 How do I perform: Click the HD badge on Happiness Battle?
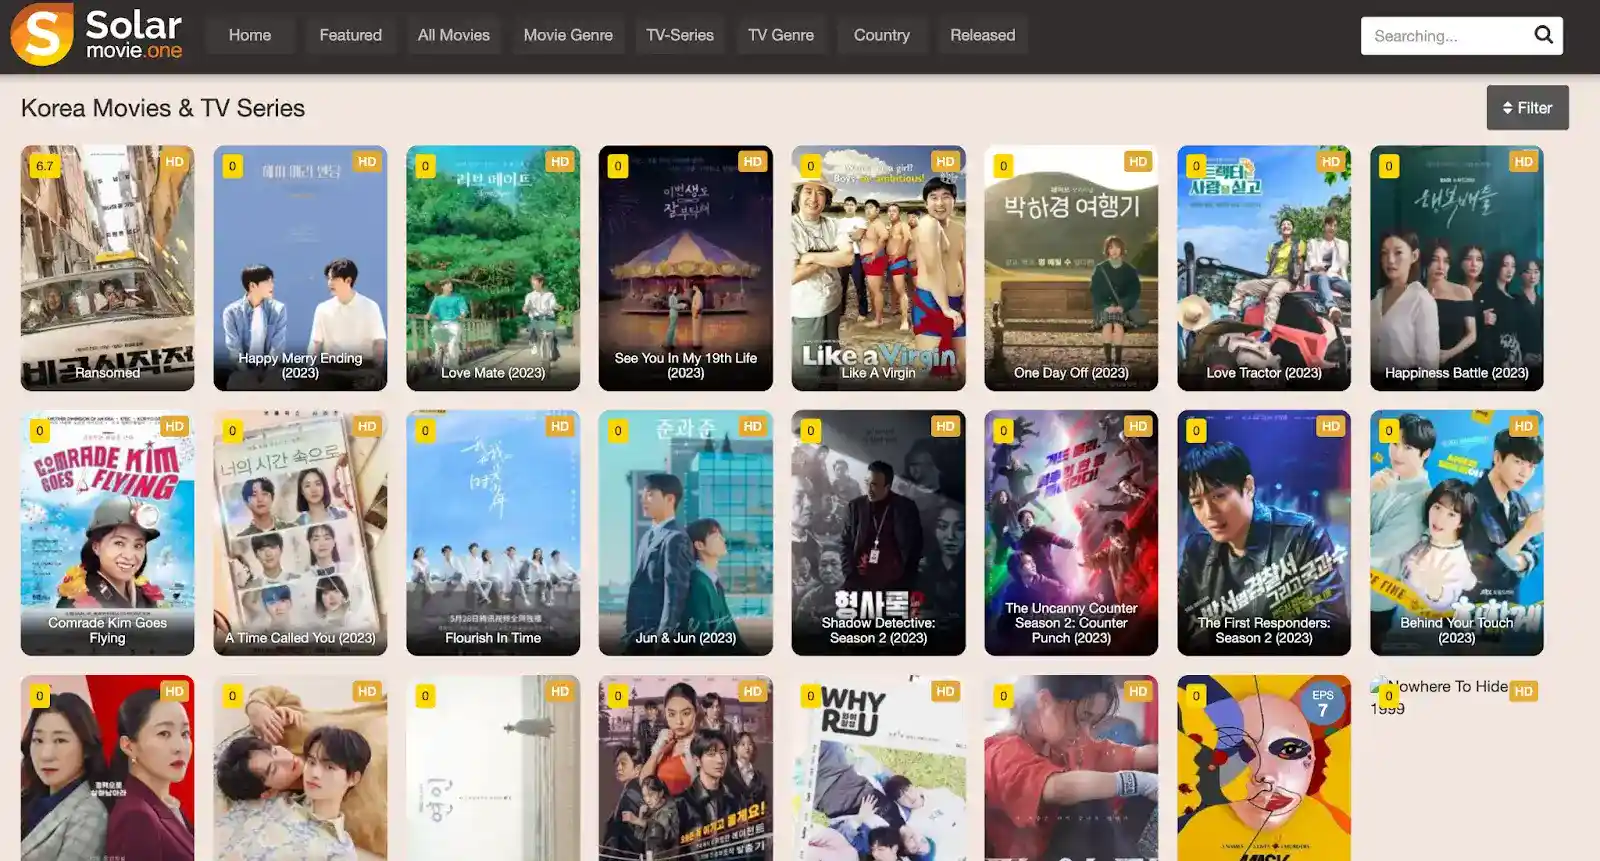(x=1523, y=161)
